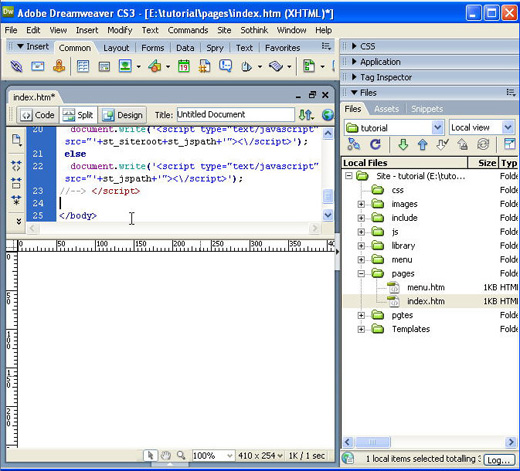Click Connect to remote host icon
The width and height of the screenshot is (520, 471).
tap(354, 144)
